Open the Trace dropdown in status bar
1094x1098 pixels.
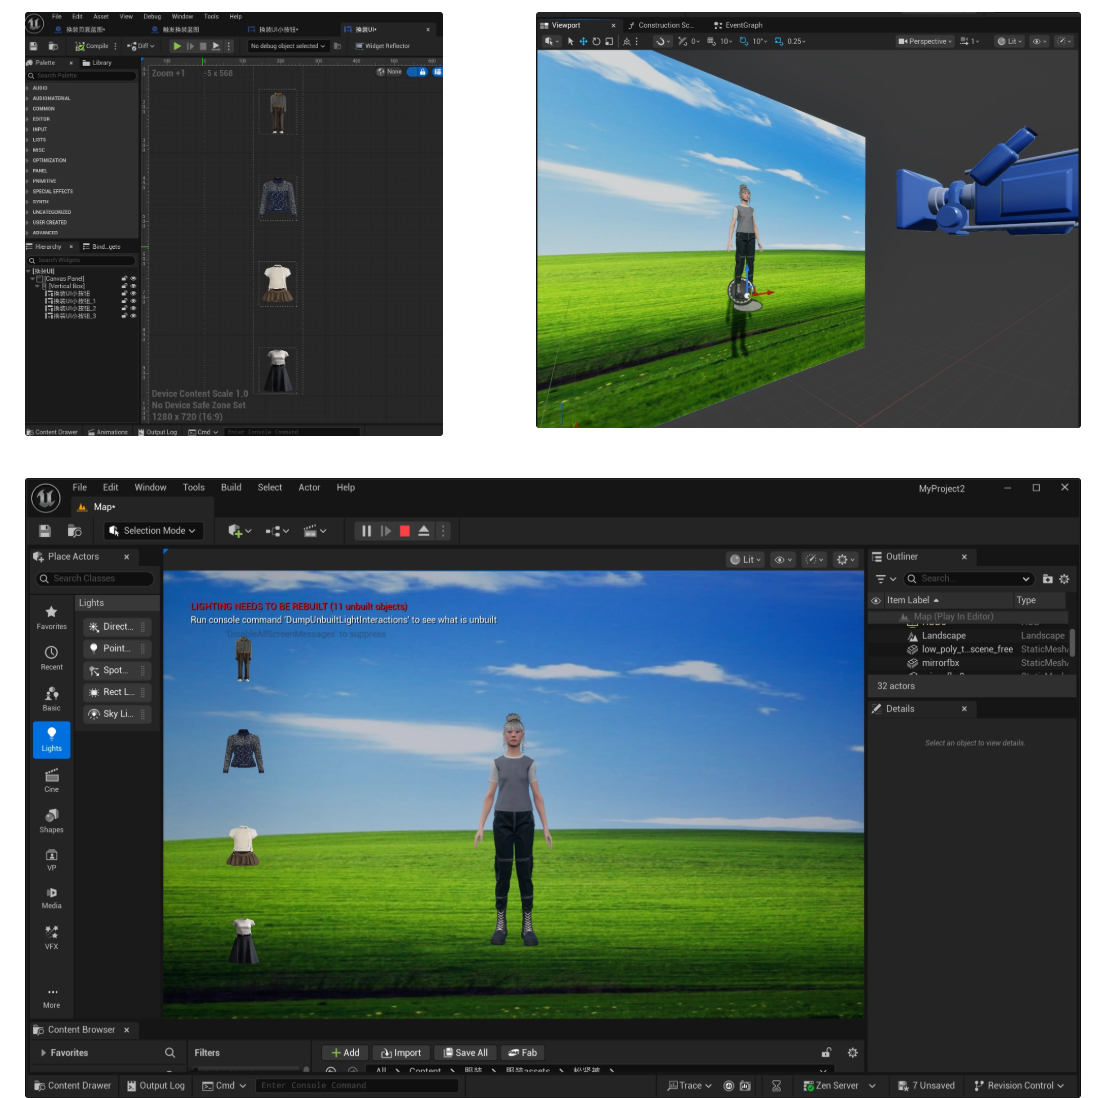[689, 1085]
